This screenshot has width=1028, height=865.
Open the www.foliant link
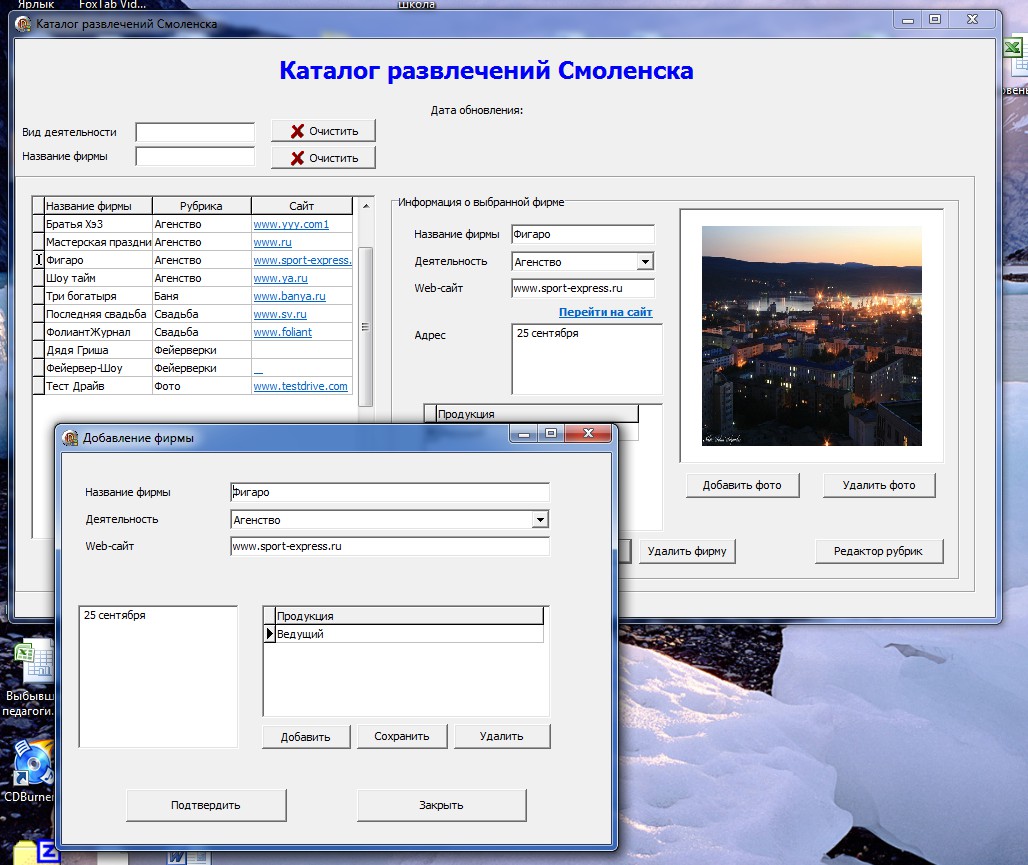pyautogui.click(x=283, y=332)
